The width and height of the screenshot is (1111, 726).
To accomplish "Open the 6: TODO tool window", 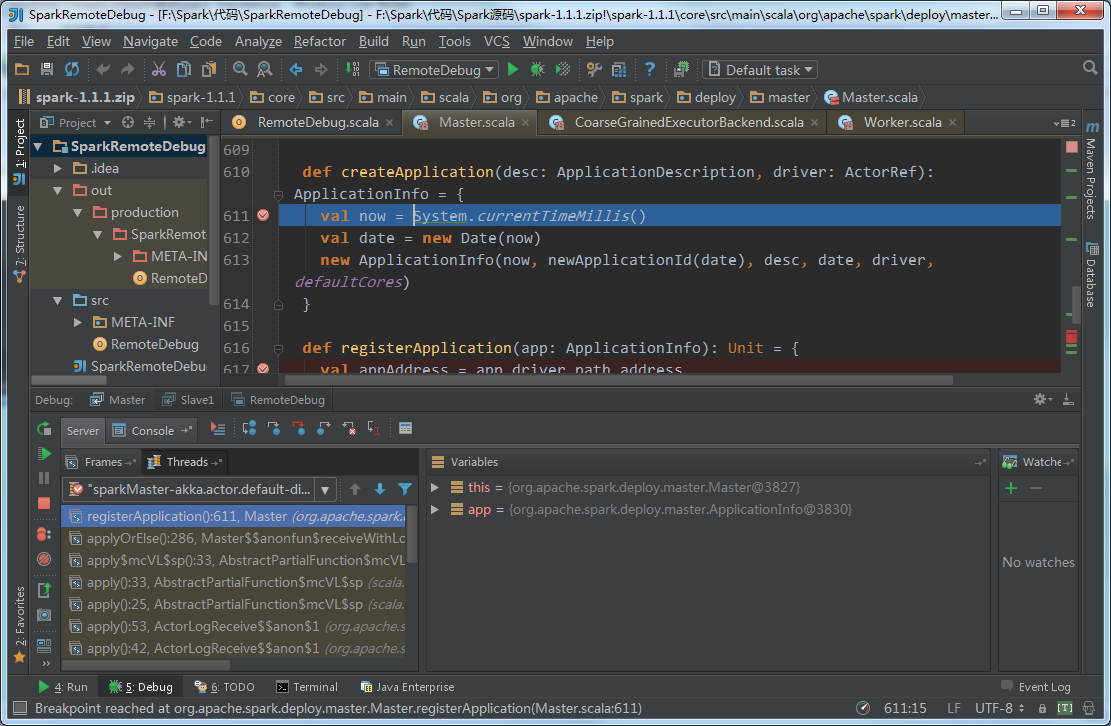I will click(x=225, y=687).
